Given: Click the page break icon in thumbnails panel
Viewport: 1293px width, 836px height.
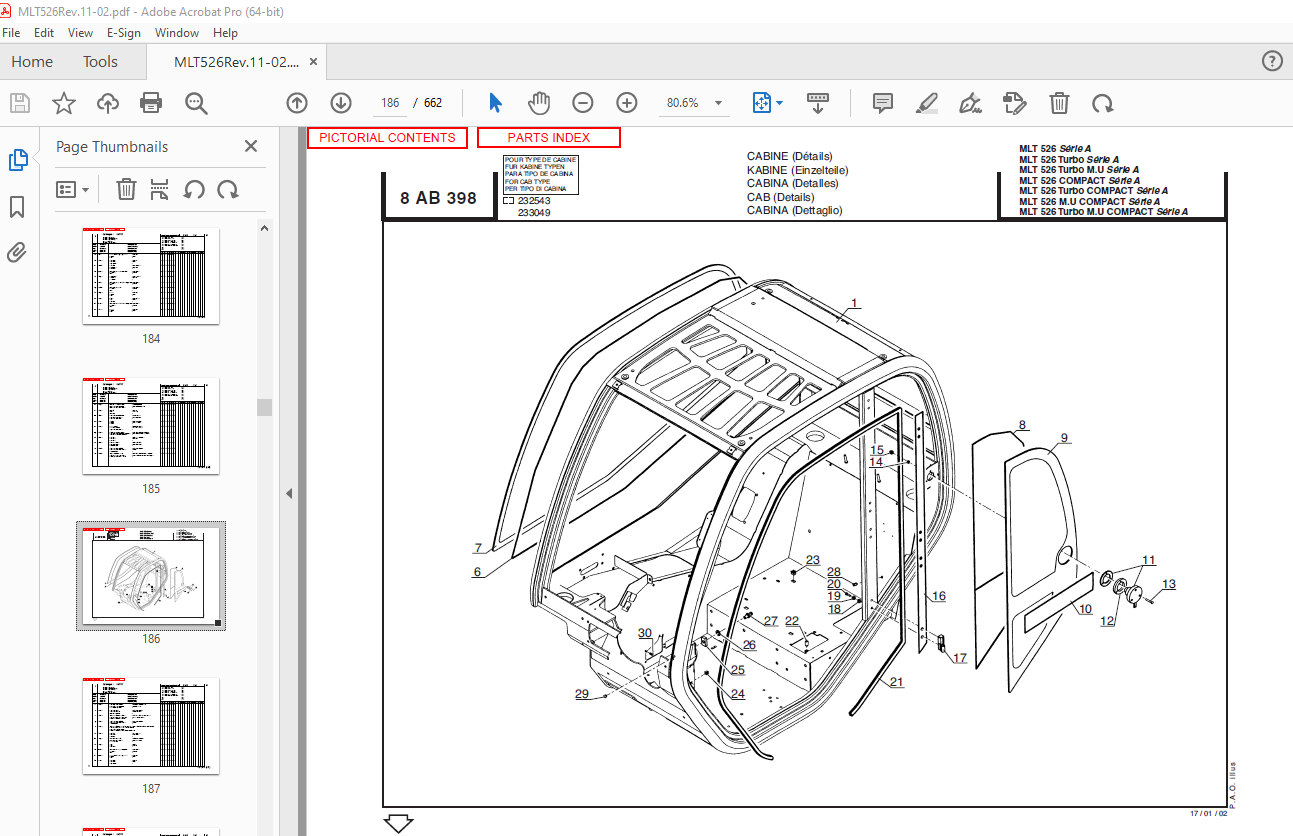Looking at the screenshot, I should coord(159,189).
